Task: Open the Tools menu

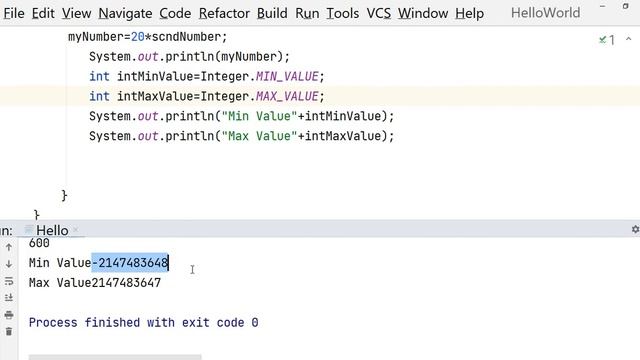Action: (x=342, y=13)
